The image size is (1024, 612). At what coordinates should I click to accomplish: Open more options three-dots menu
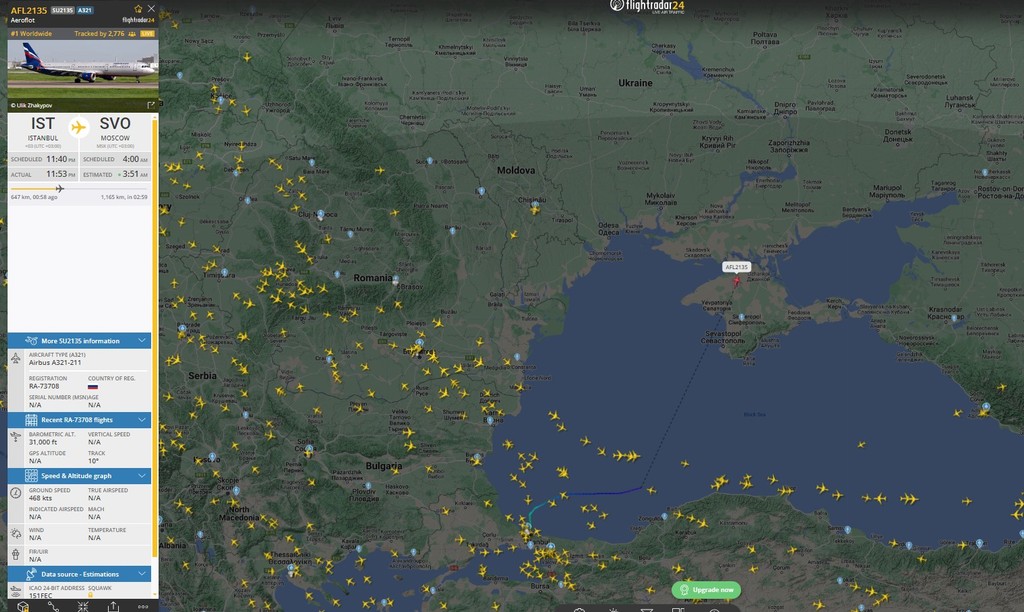click(x=143, y=607)
